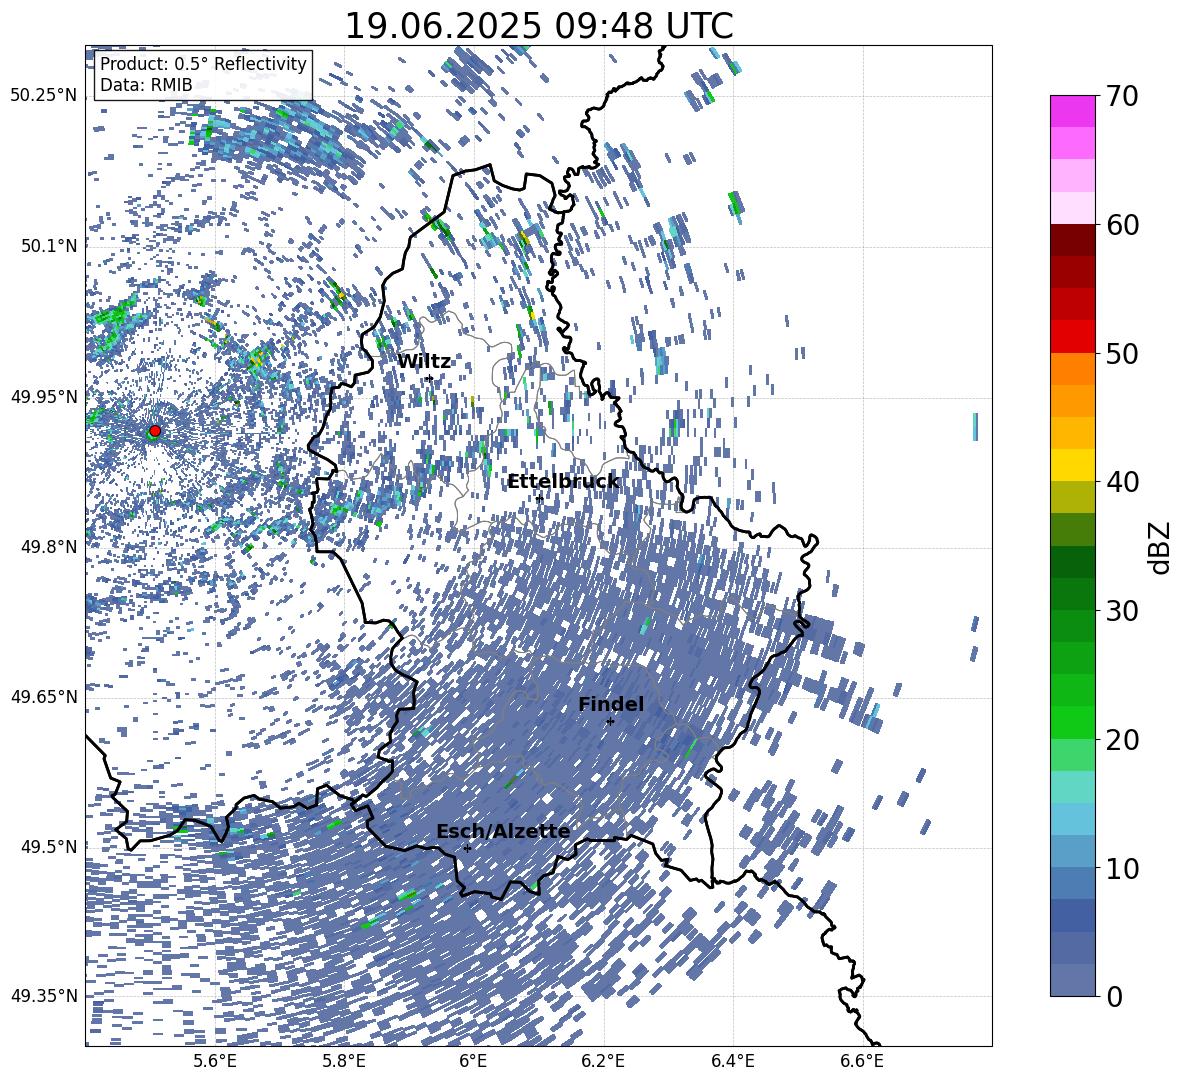Click the 20 colorbar tick label
The width and height of the screenshot is (1184, 1081).
tap(1122, 739)
